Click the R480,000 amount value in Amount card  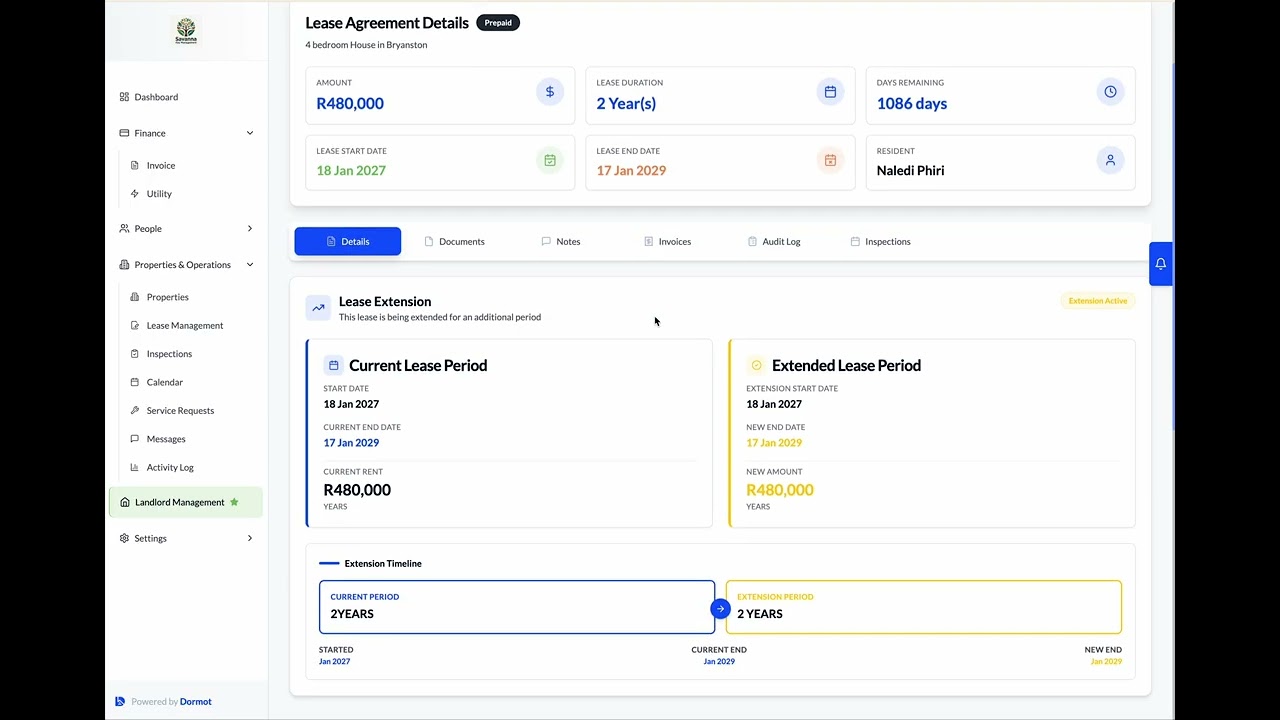[350, 103]
